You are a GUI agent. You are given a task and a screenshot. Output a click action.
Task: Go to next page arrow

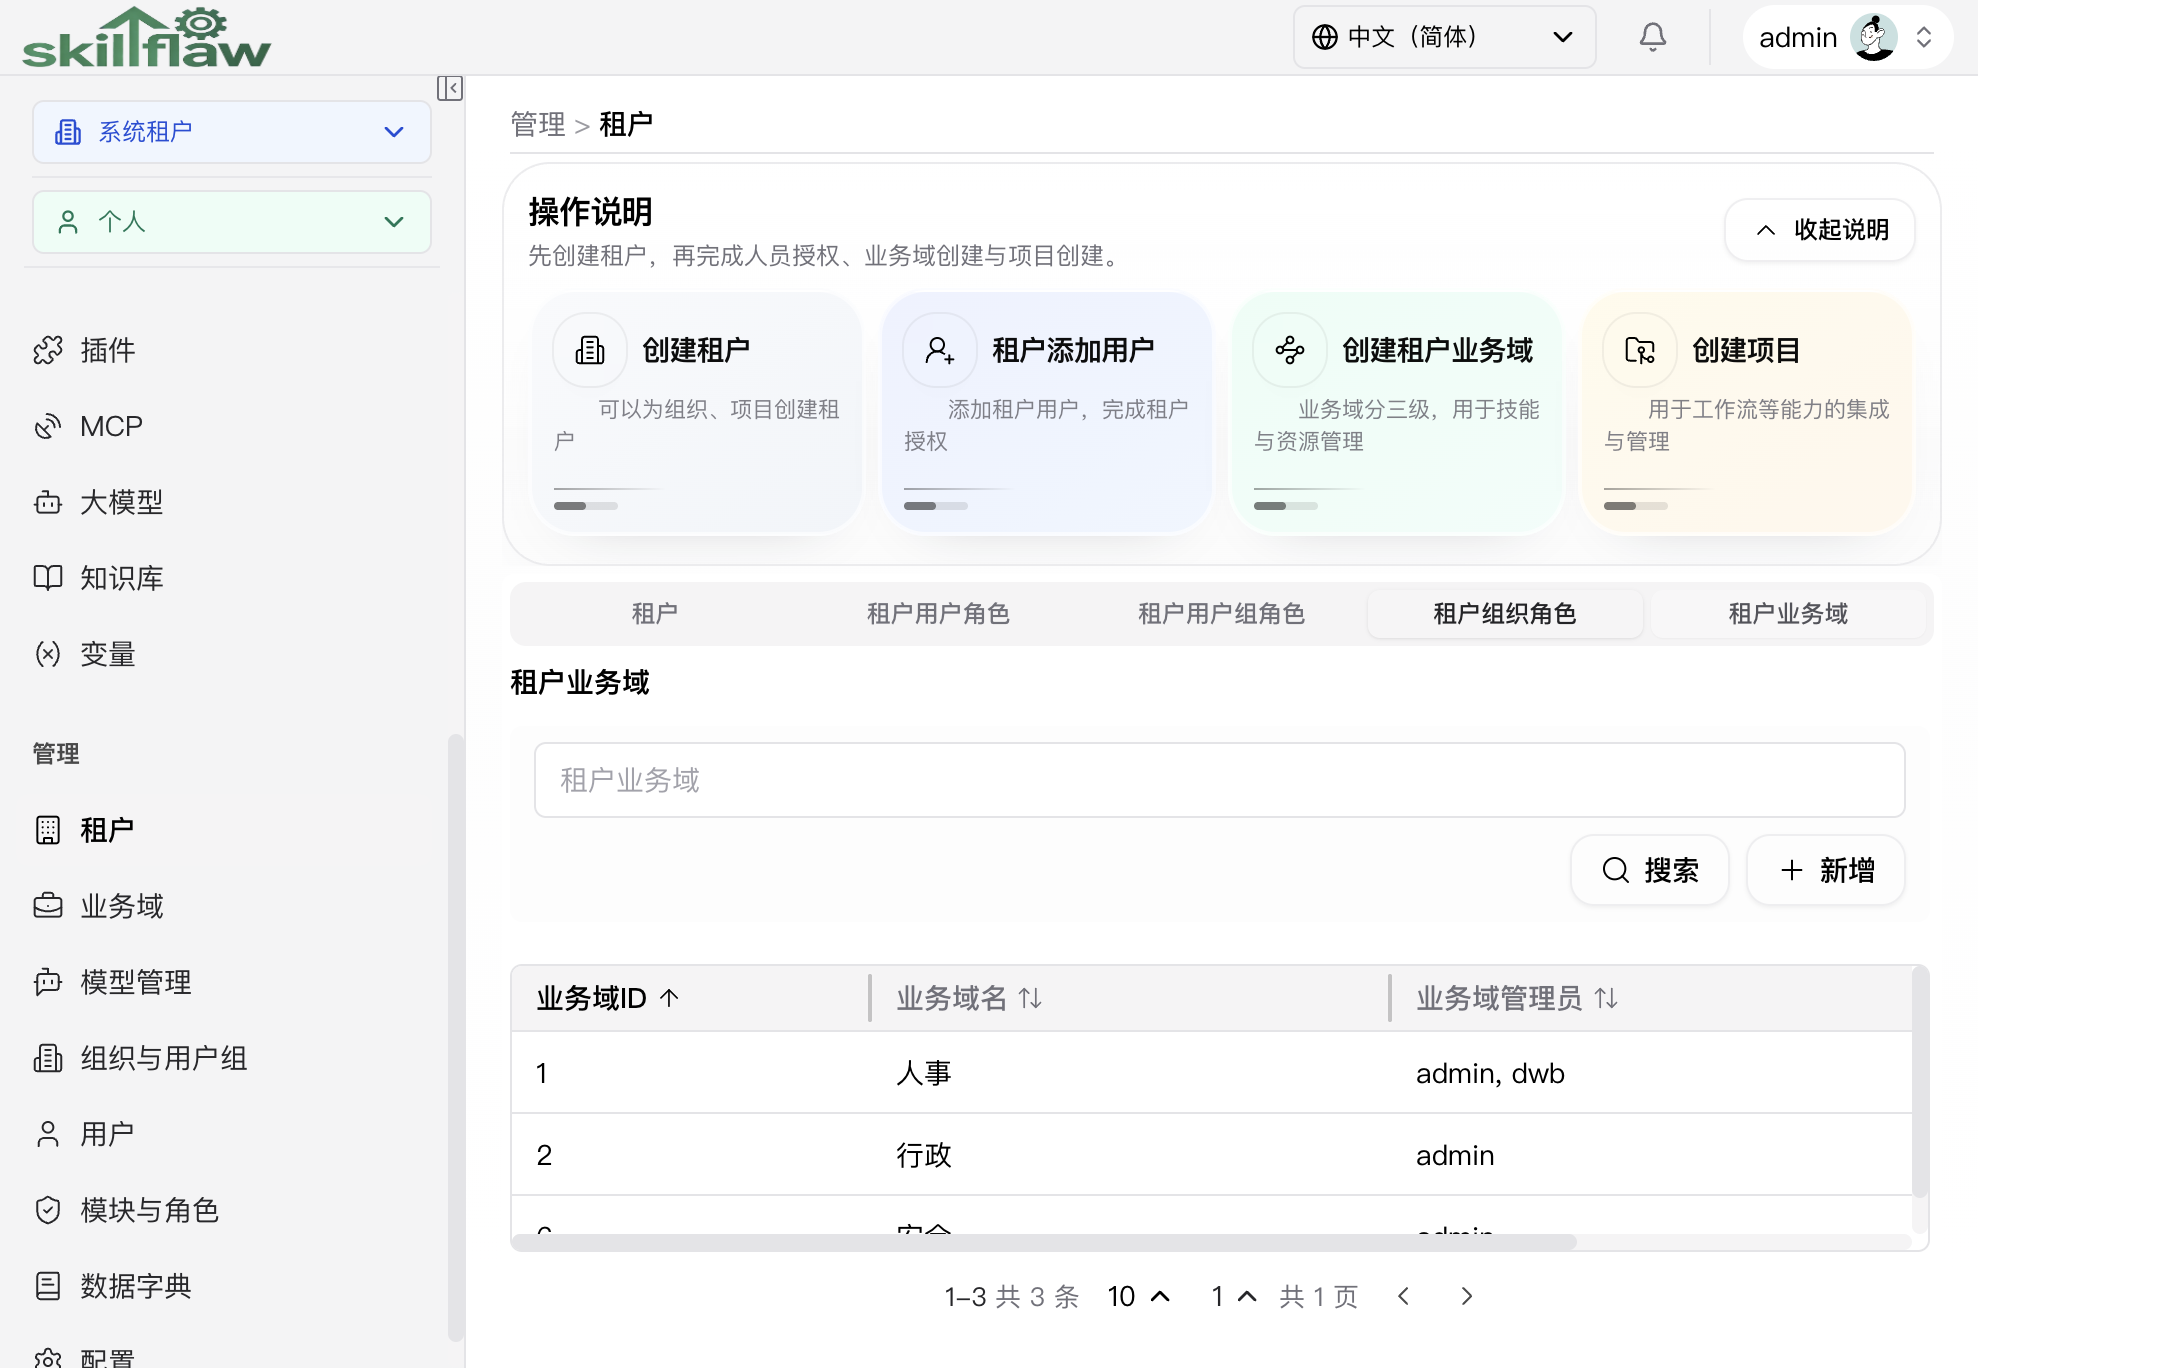click(1466, 1296)
